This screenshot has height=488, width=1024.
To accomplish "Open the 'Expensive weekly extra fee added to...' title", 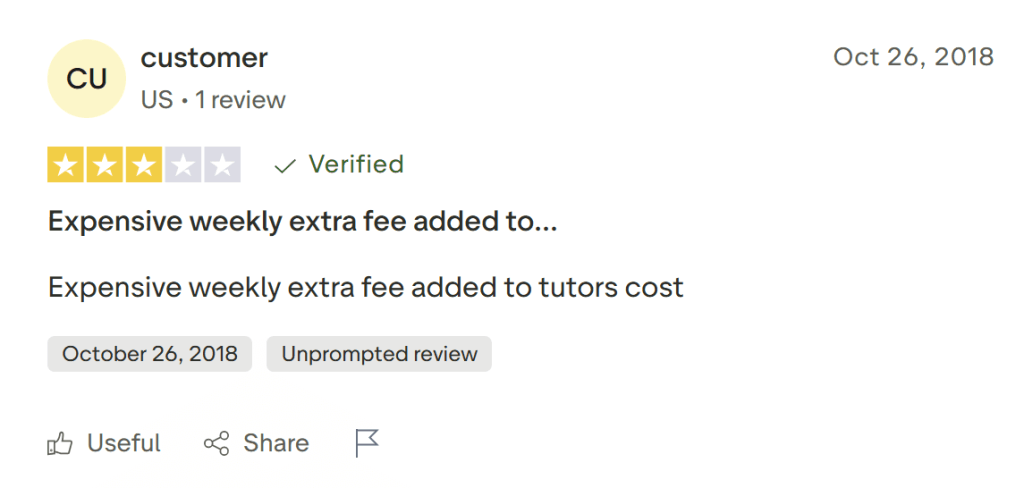I will 302,222.
